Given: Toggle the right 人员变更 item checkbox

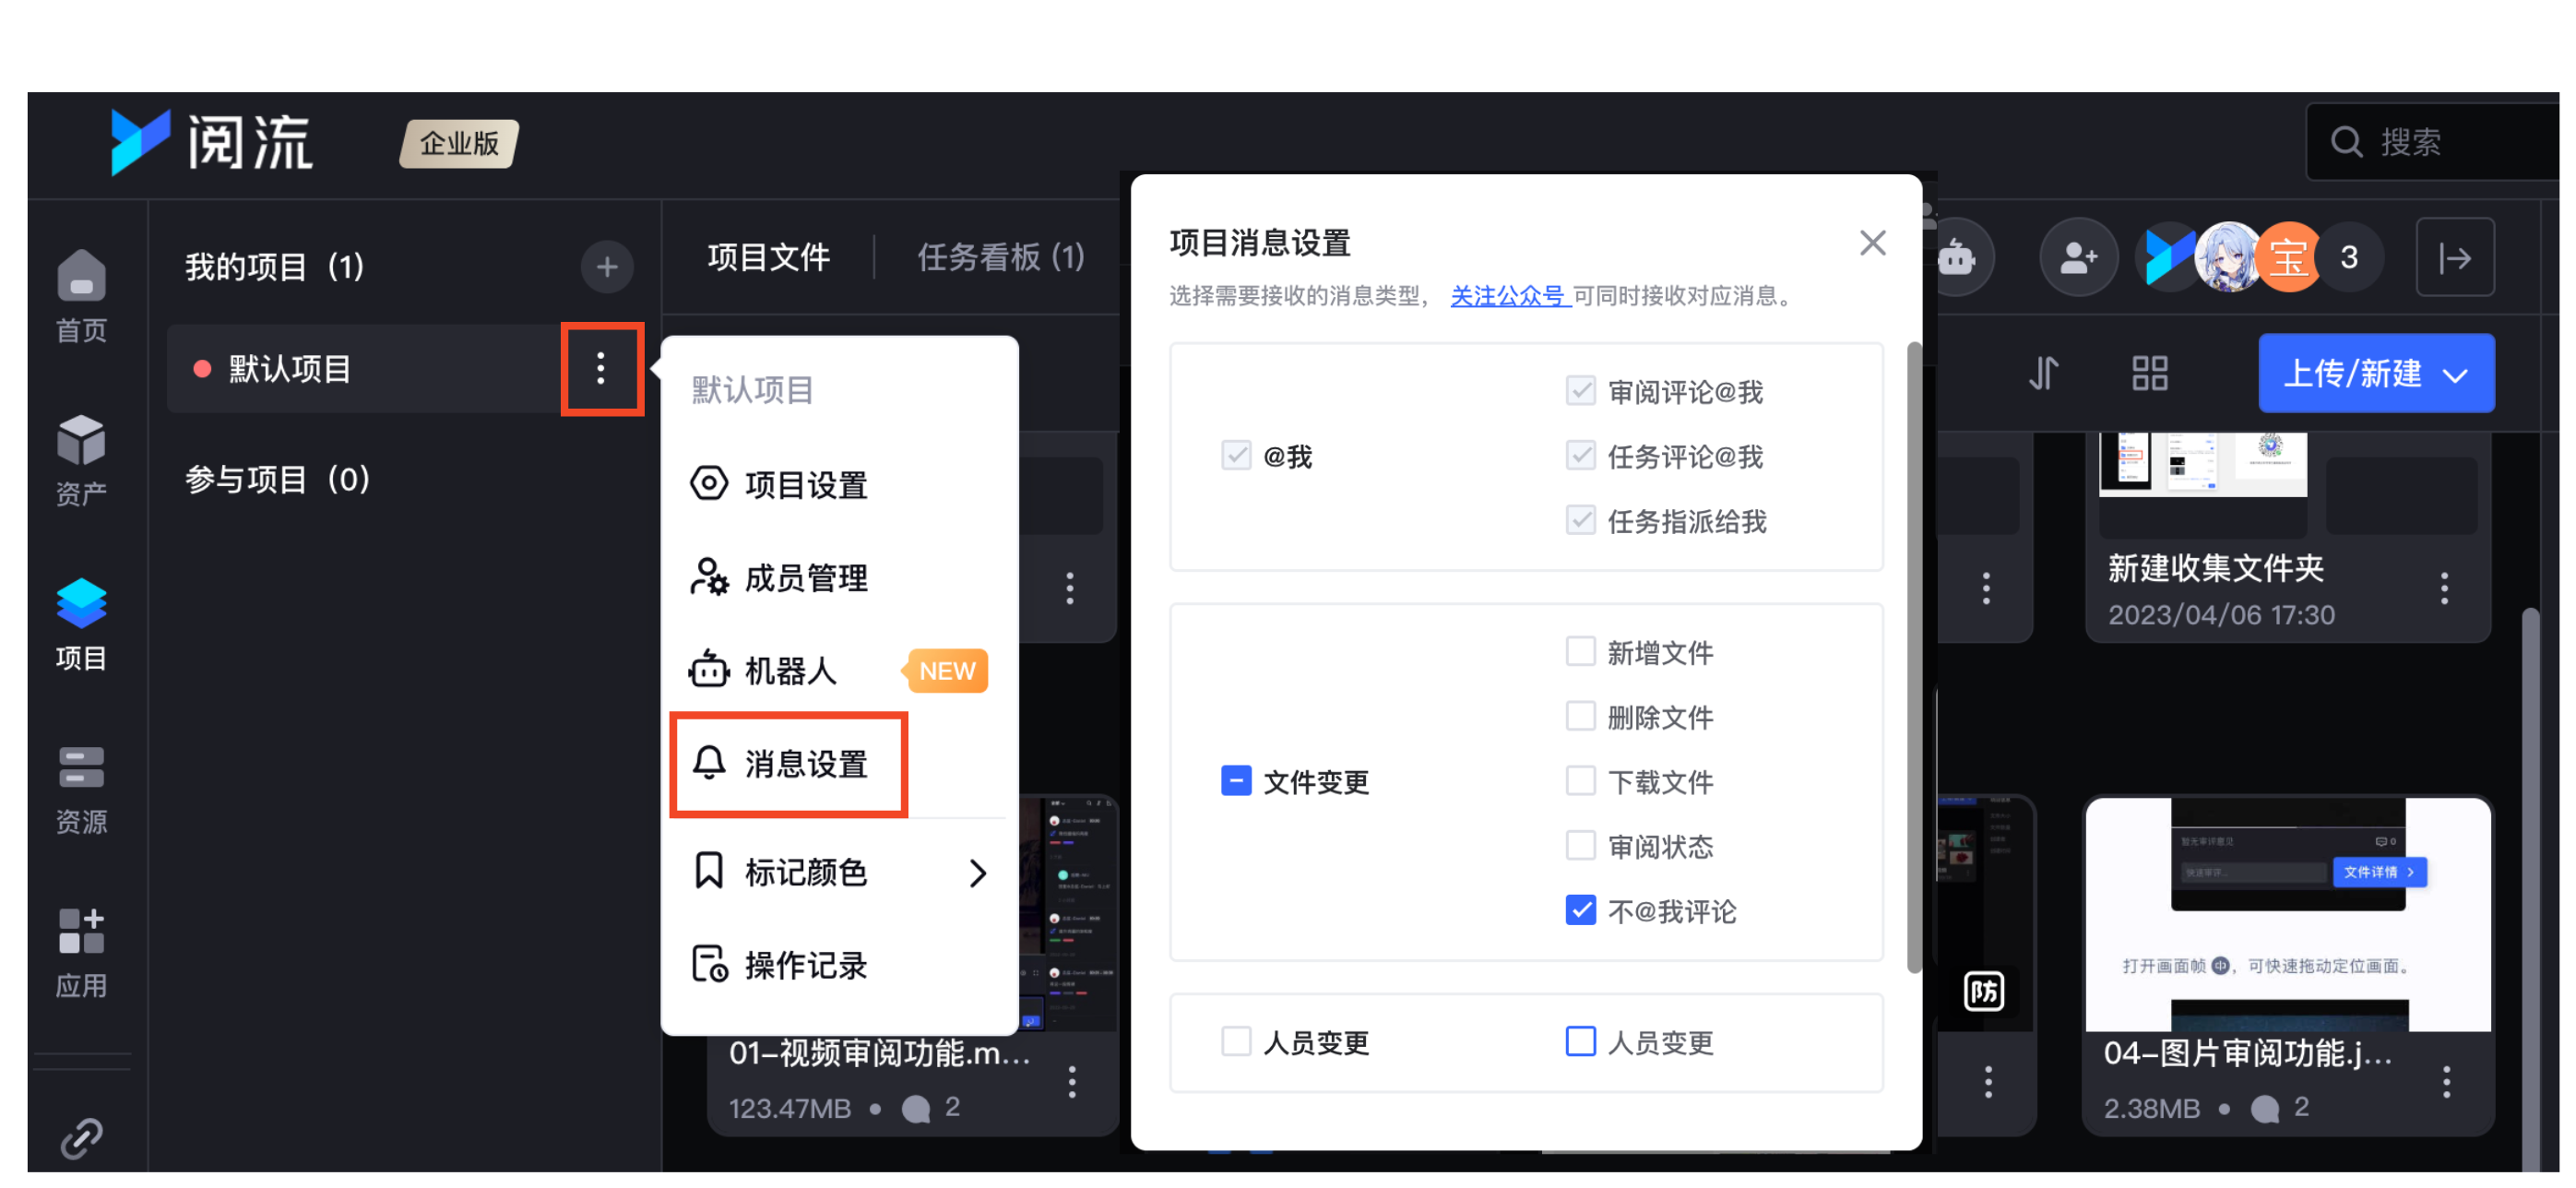Looking at the screenshot, I should click(x=1580, y=1042).
